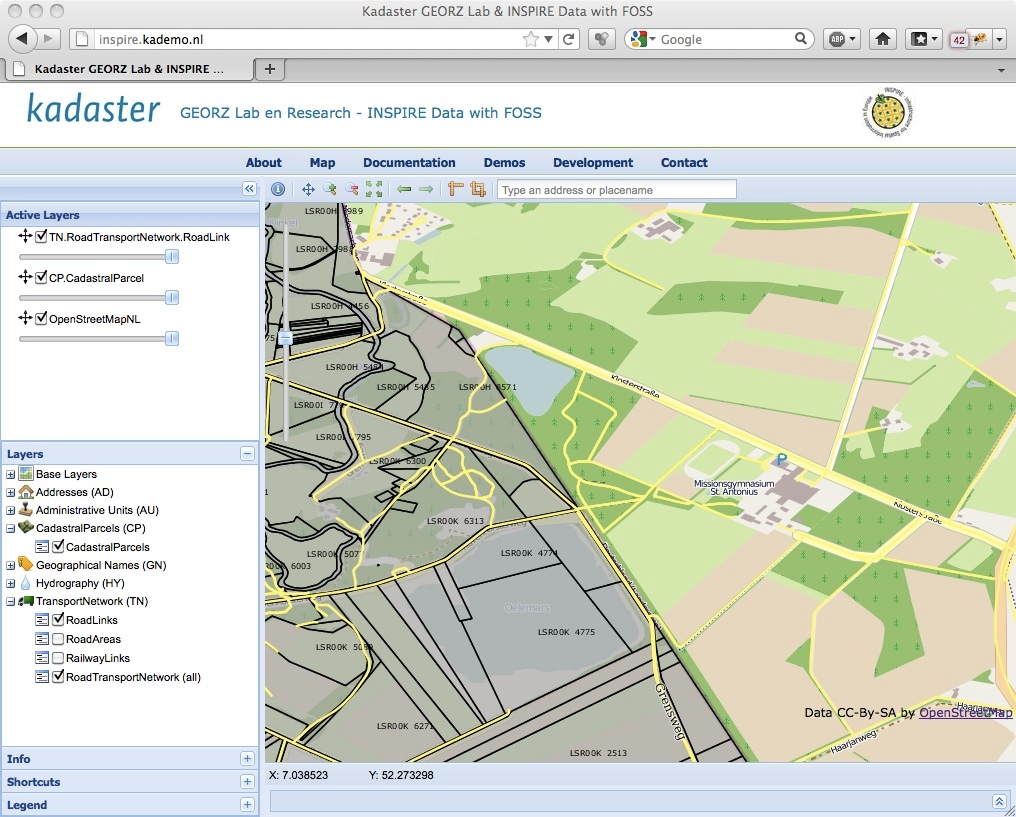Follow the OpenStreetMap attribution link
Screen dimensions: 1016x817
coord(965,713)
